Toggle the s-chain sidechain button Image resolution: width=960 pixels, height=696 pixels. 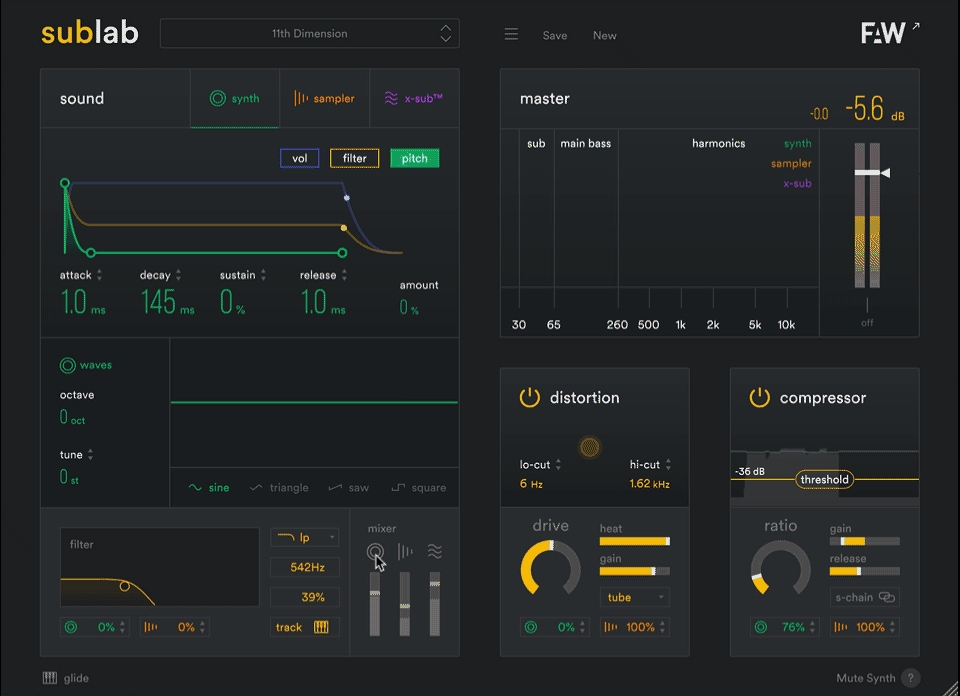(x=864, y=597)
